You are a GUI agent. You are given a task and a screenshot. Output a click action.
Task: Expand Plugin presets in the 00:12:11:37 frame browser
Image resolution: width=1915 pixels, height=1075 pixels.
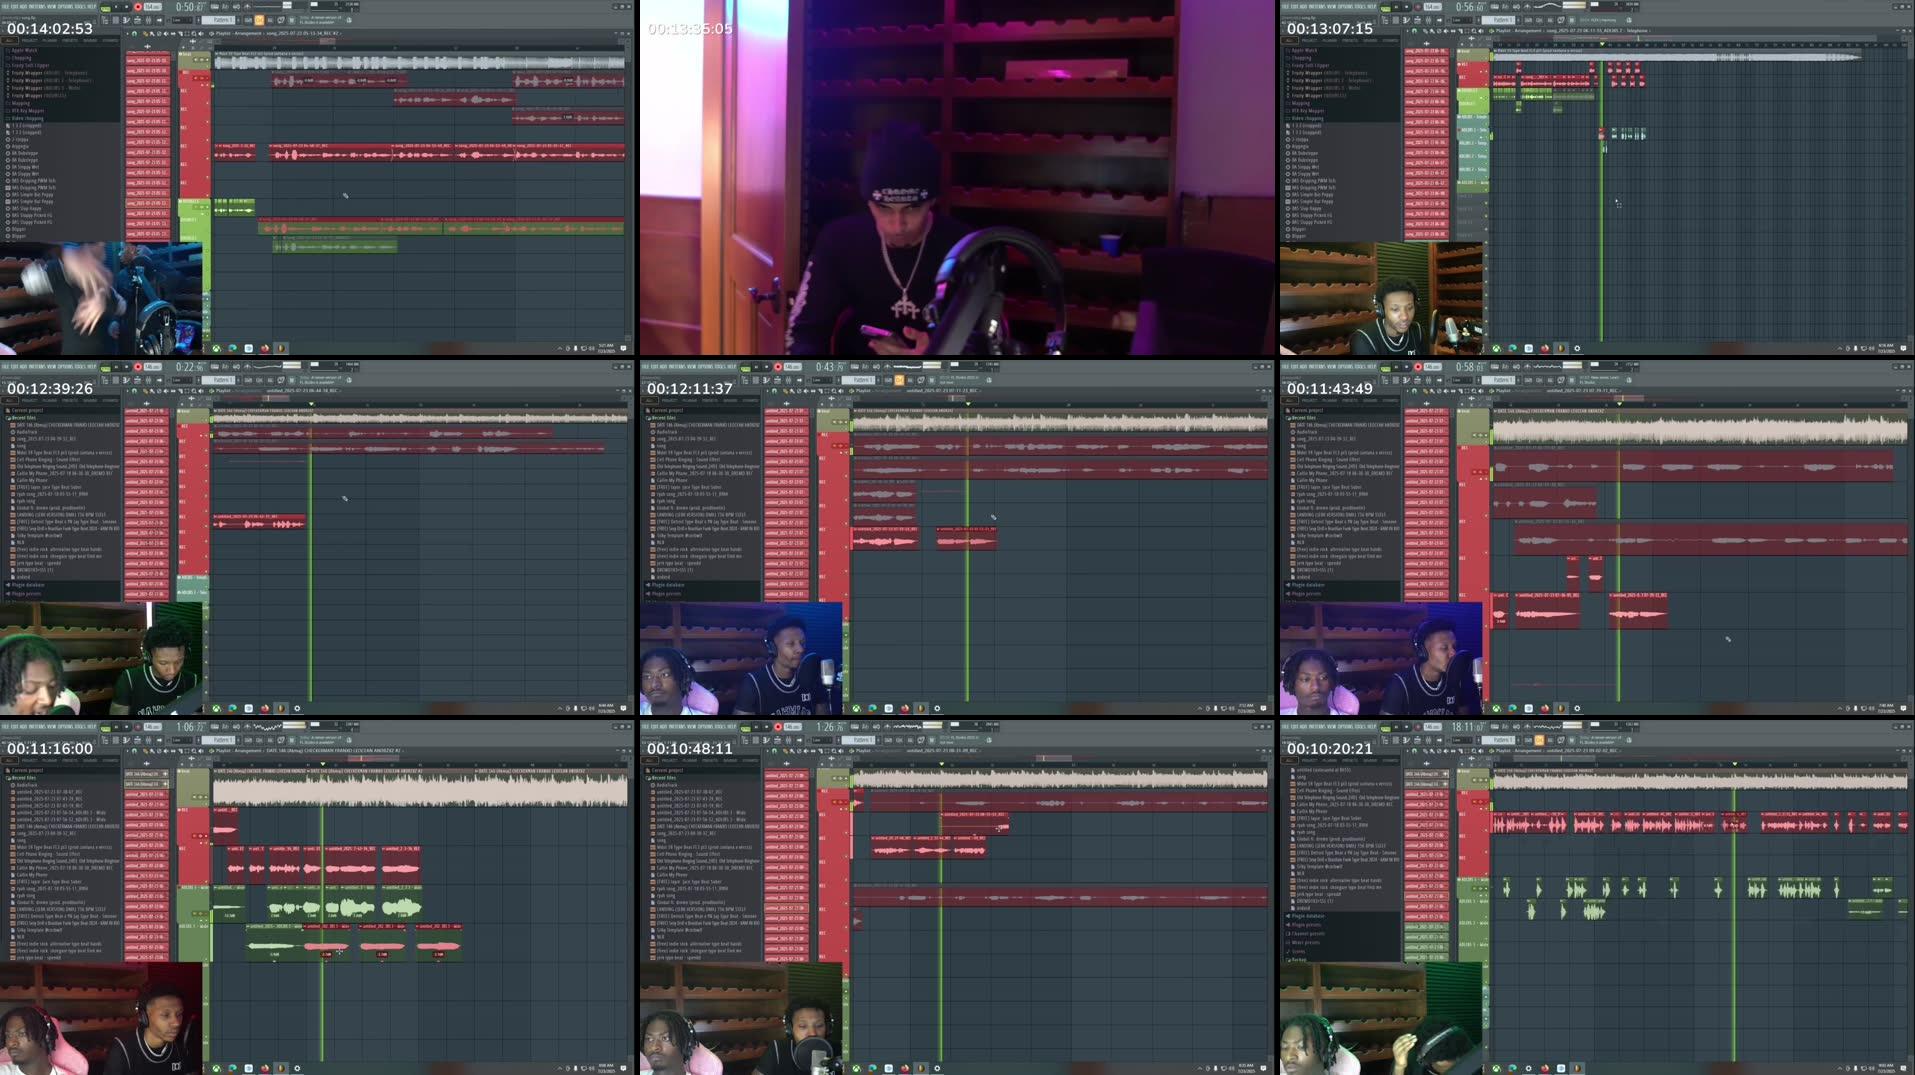tap(666, 594)
